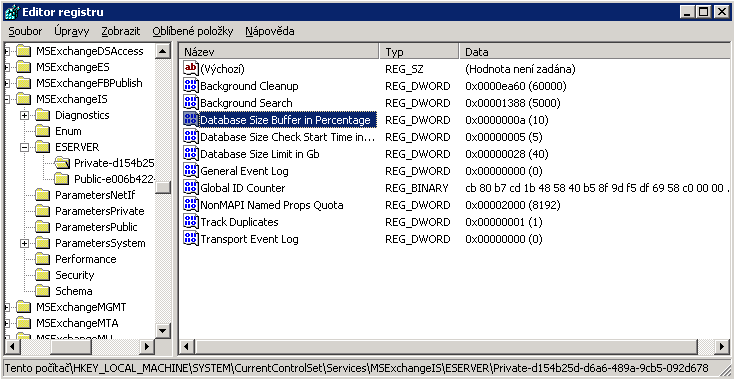The width and height of the screenshot is (734, 379).
Task: Expand the MSExchangeFBPublish tree node
Action: click(x=7, y=83)
